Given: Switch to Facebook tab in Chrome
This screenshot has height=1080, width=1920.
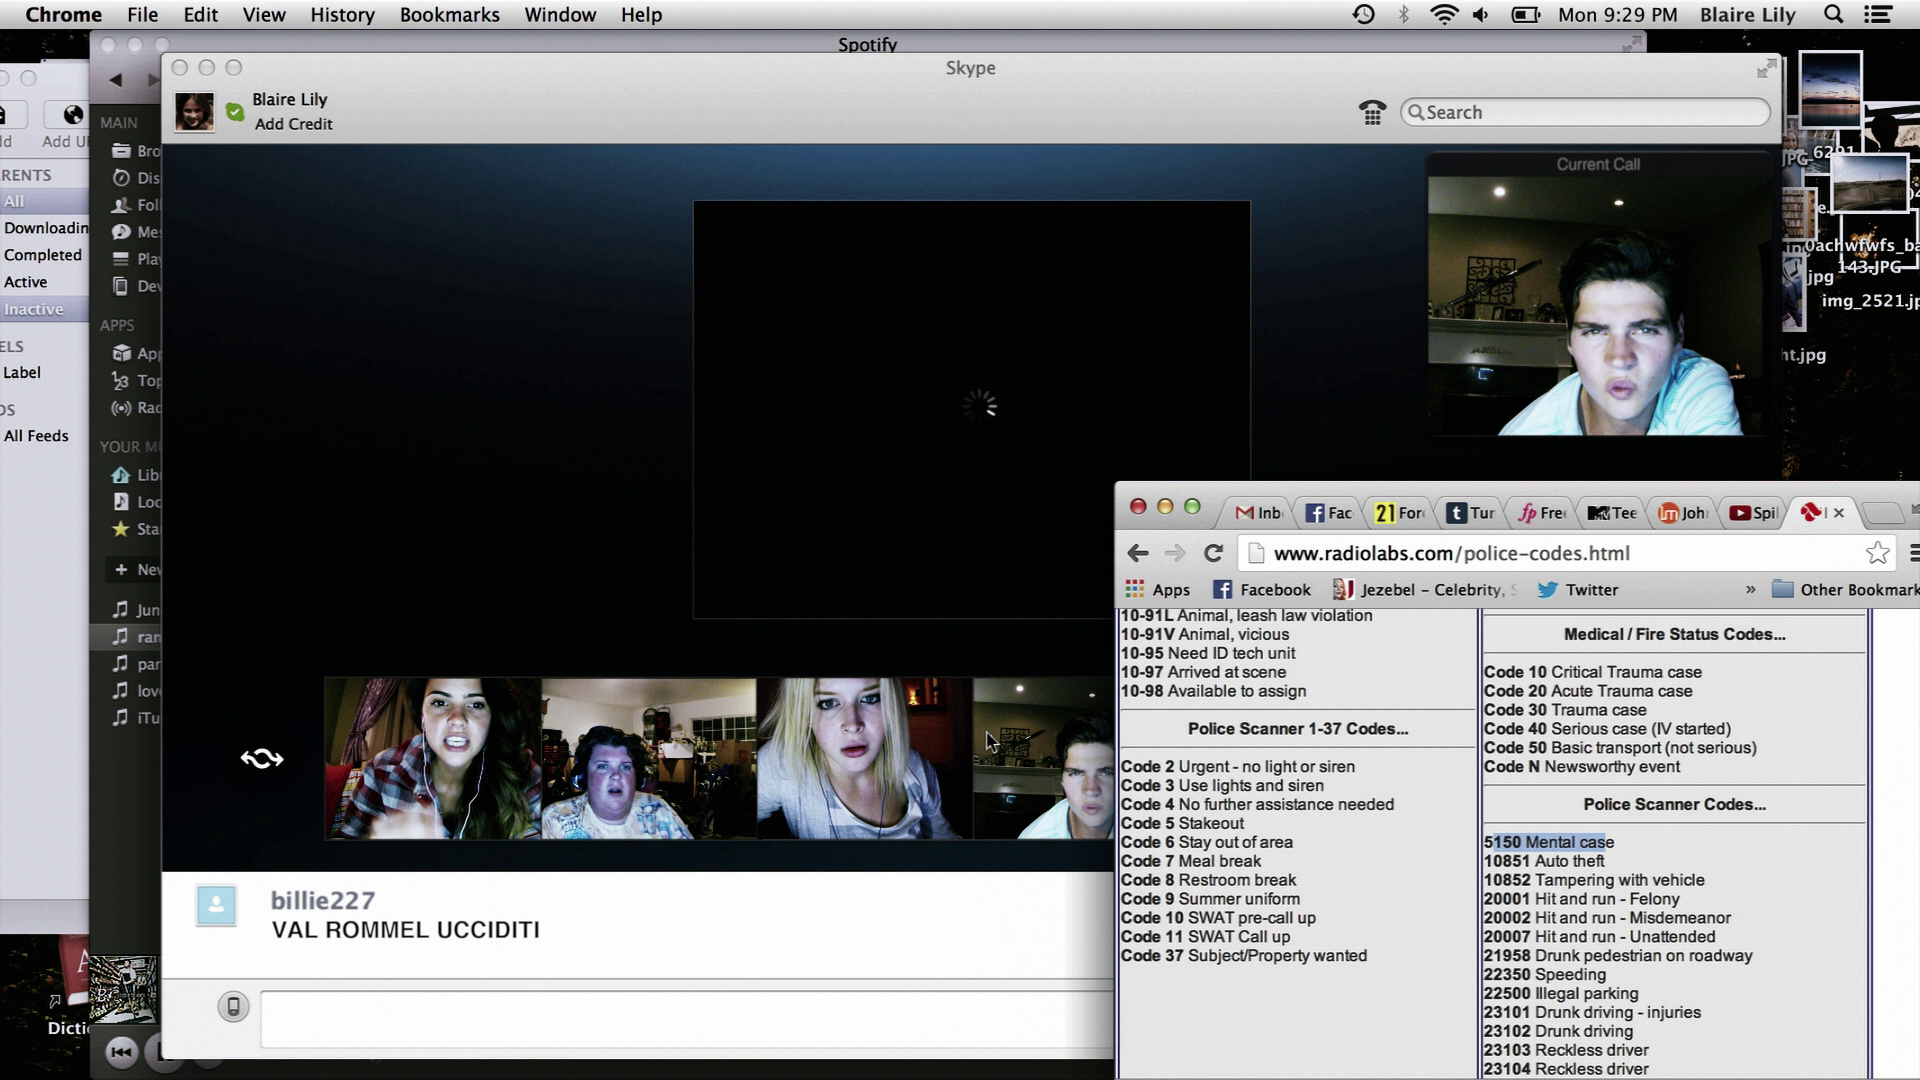Looking at the screenshot, I should coord(1328,513).
